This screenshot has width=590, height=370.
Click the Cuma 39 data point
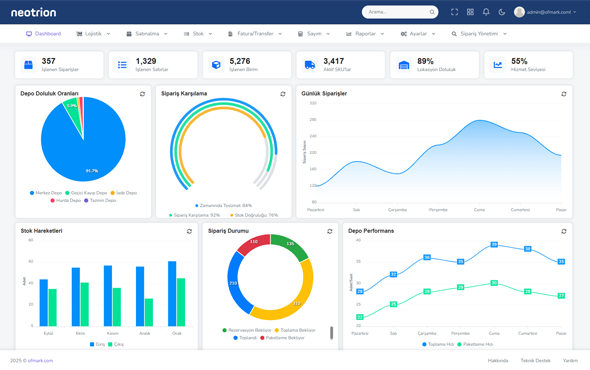pyautogui.click(x=494, y=245)
